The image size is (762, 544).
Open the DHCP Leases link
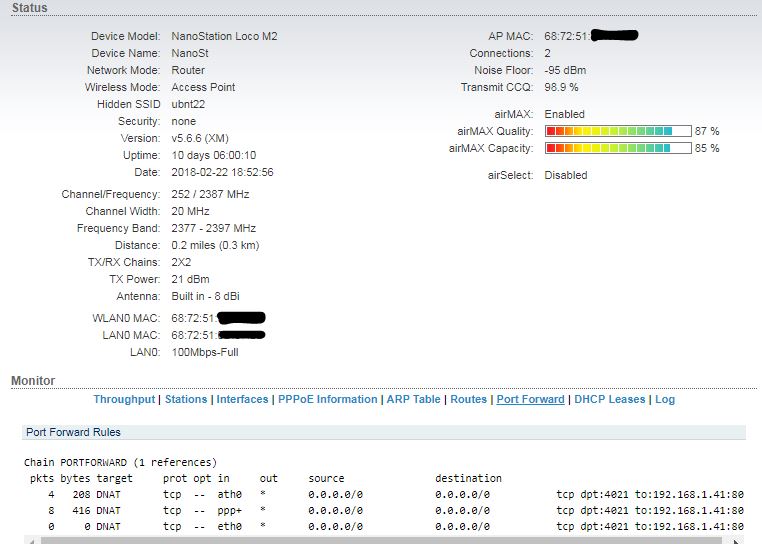[610, 399]
